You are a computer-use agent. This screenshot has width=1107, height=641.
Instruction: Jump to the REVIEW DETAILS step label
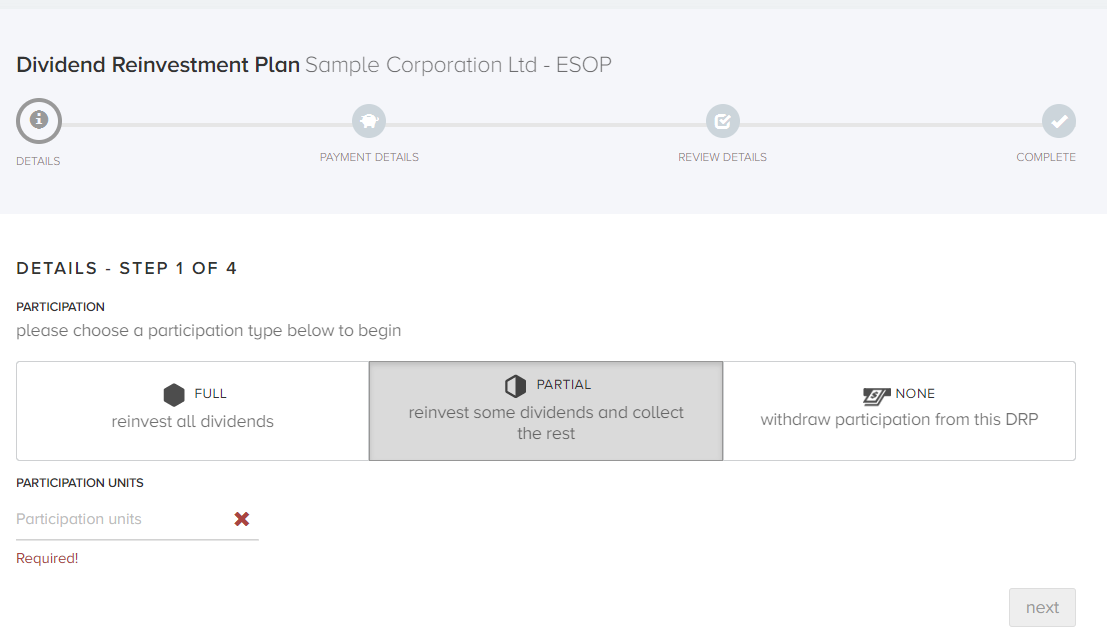pyautogui.click(x=722, y=157)
